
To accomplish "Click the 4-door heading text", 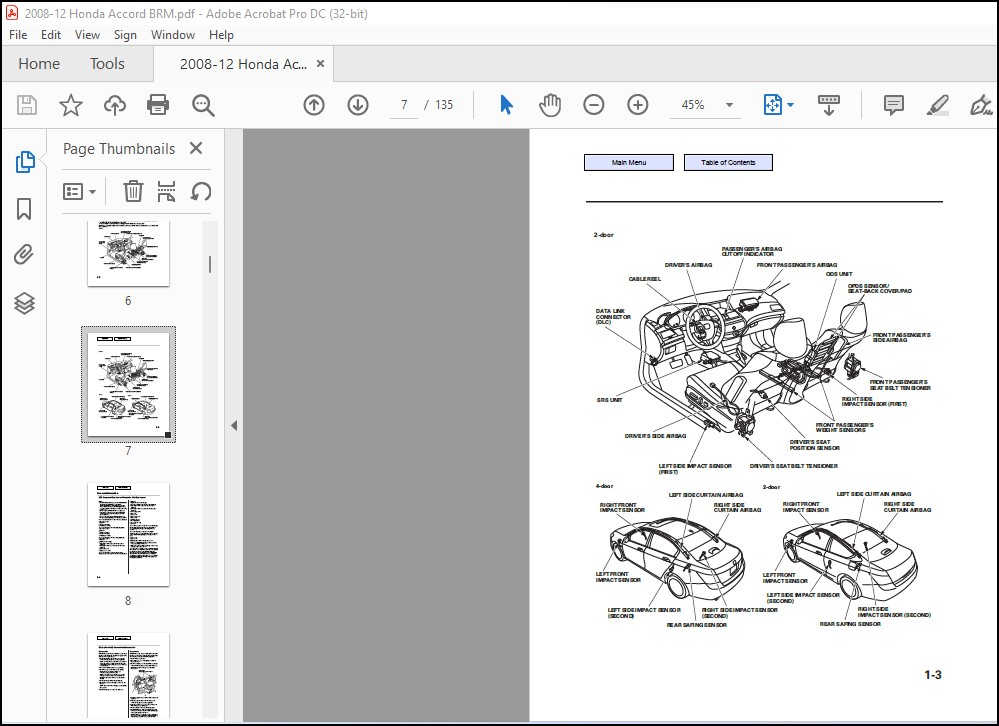I will [604, 486].
